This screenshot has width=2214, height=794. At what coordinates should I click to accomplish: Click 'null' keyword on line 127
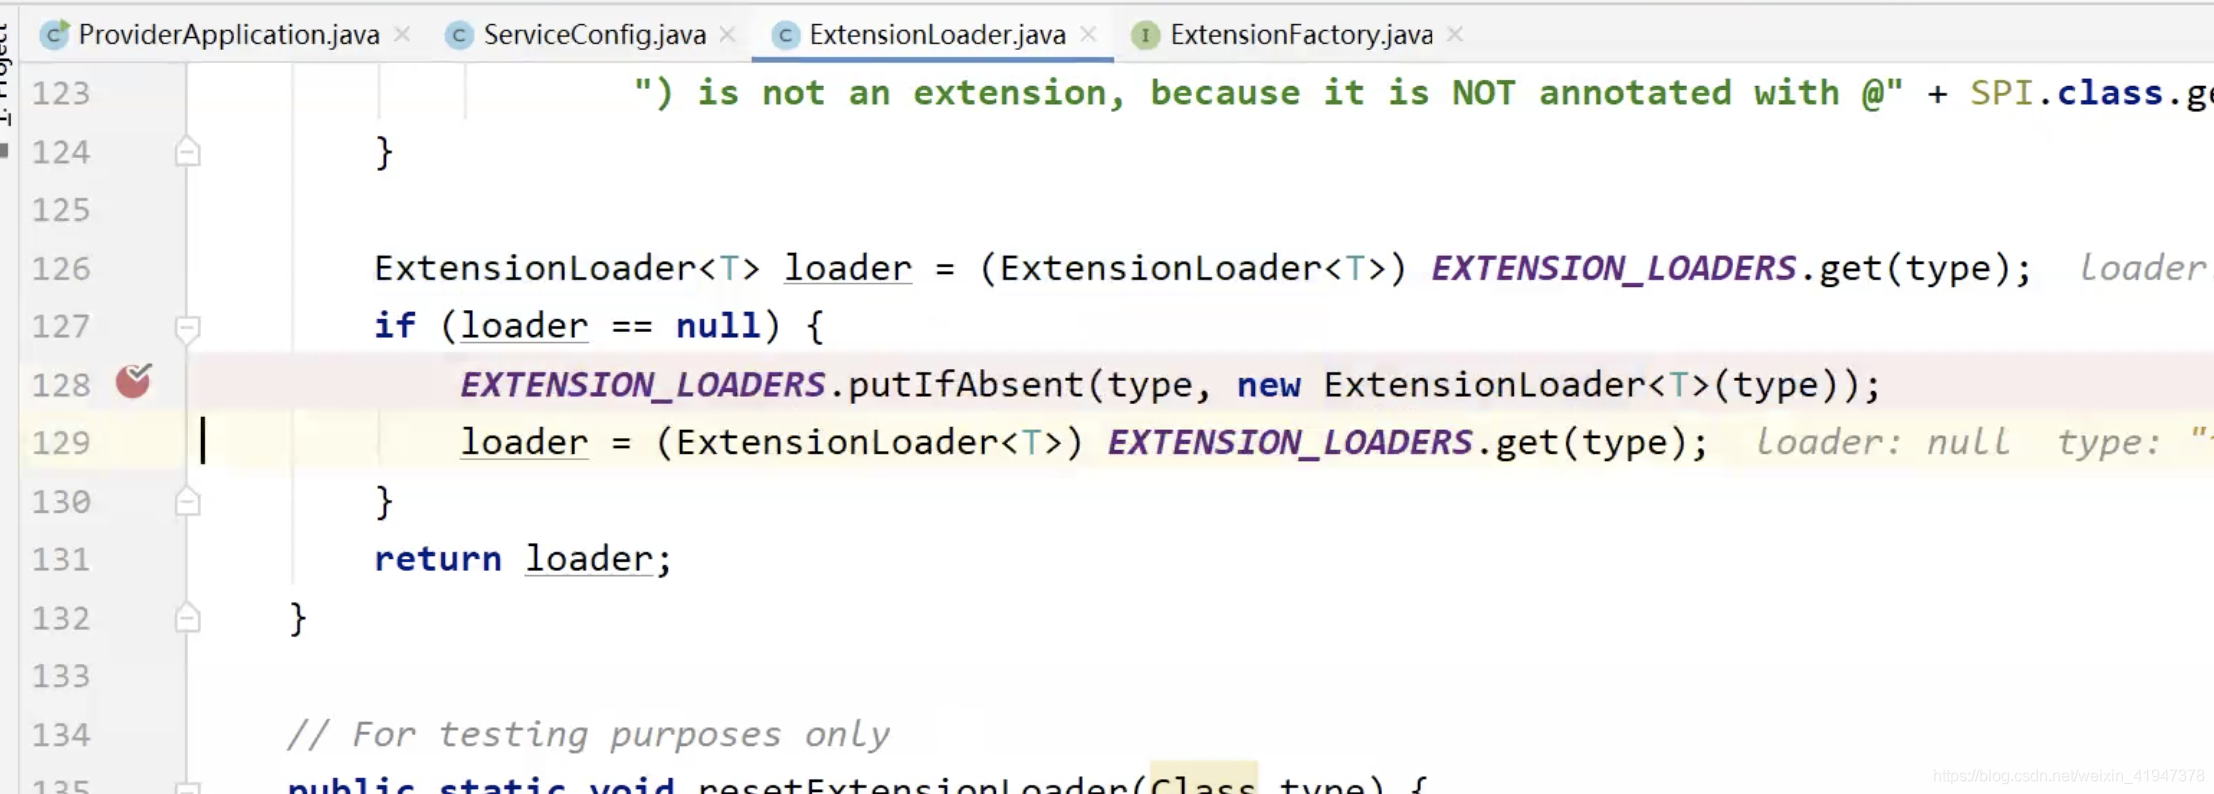click(718, 326)
